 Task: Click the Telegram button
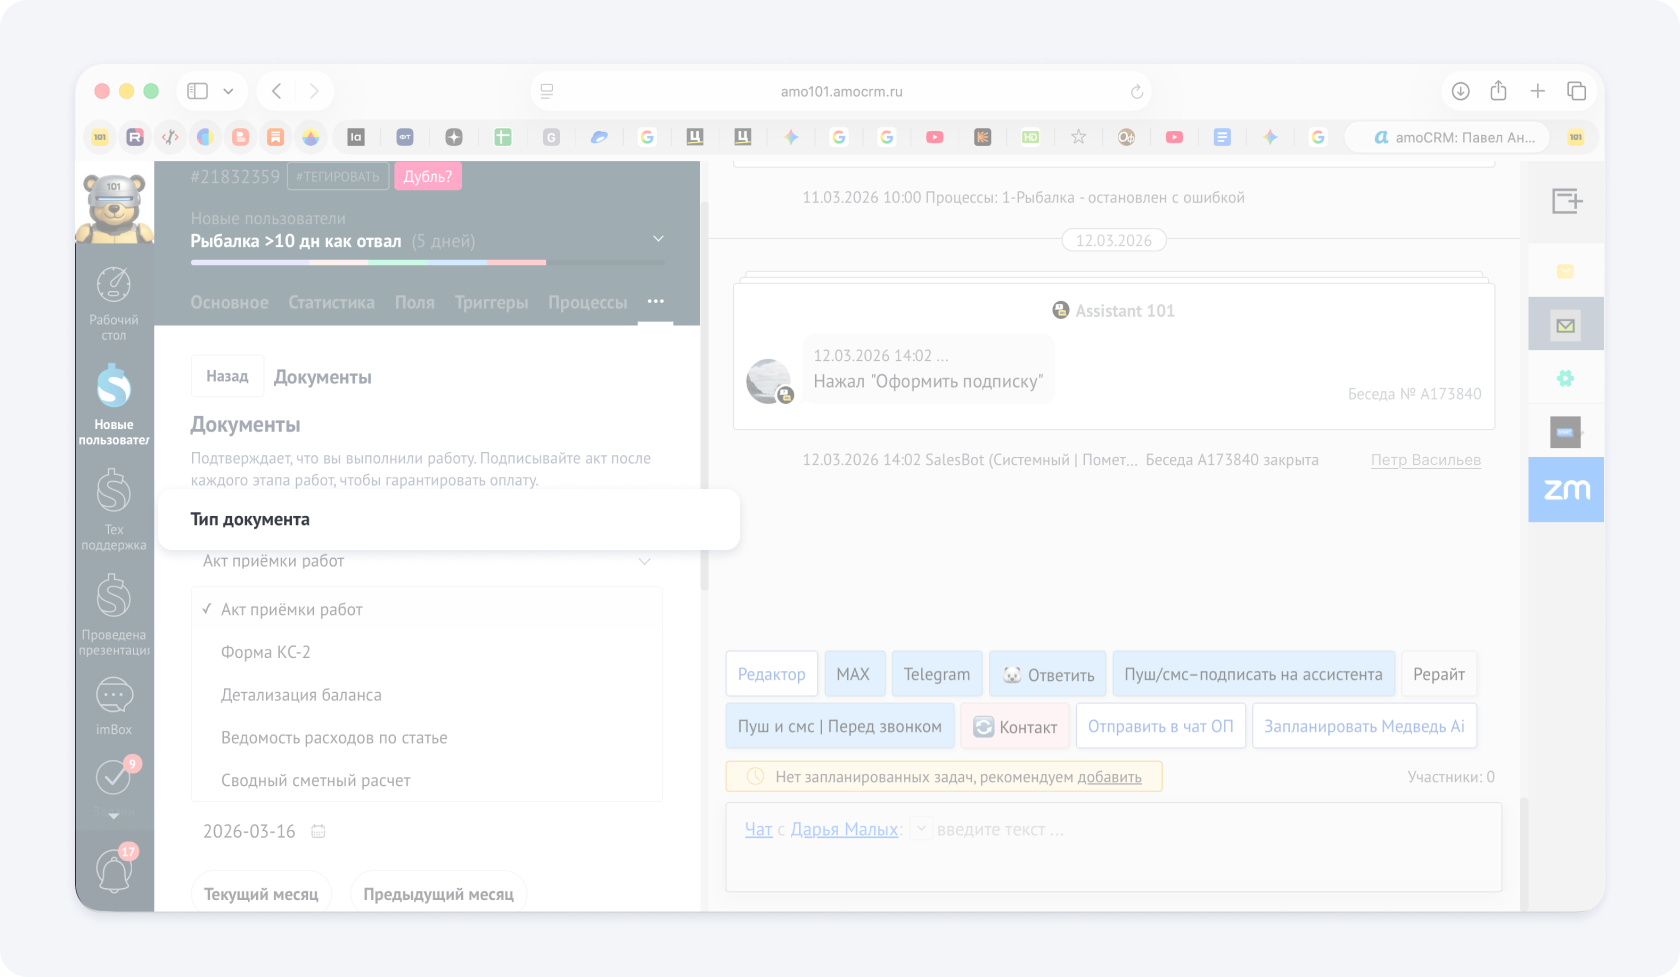pos(937,674)
